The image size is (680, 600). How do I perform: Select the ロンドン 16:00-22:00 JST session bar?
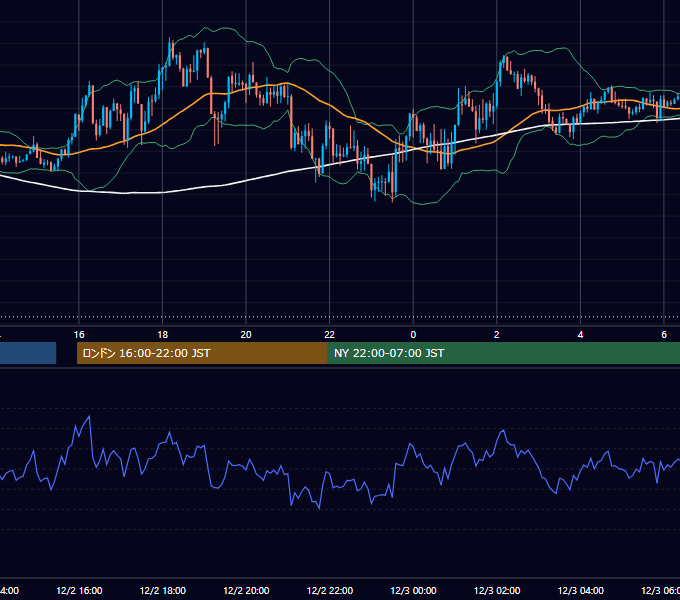pyautogui.click(x=202, y=353)
